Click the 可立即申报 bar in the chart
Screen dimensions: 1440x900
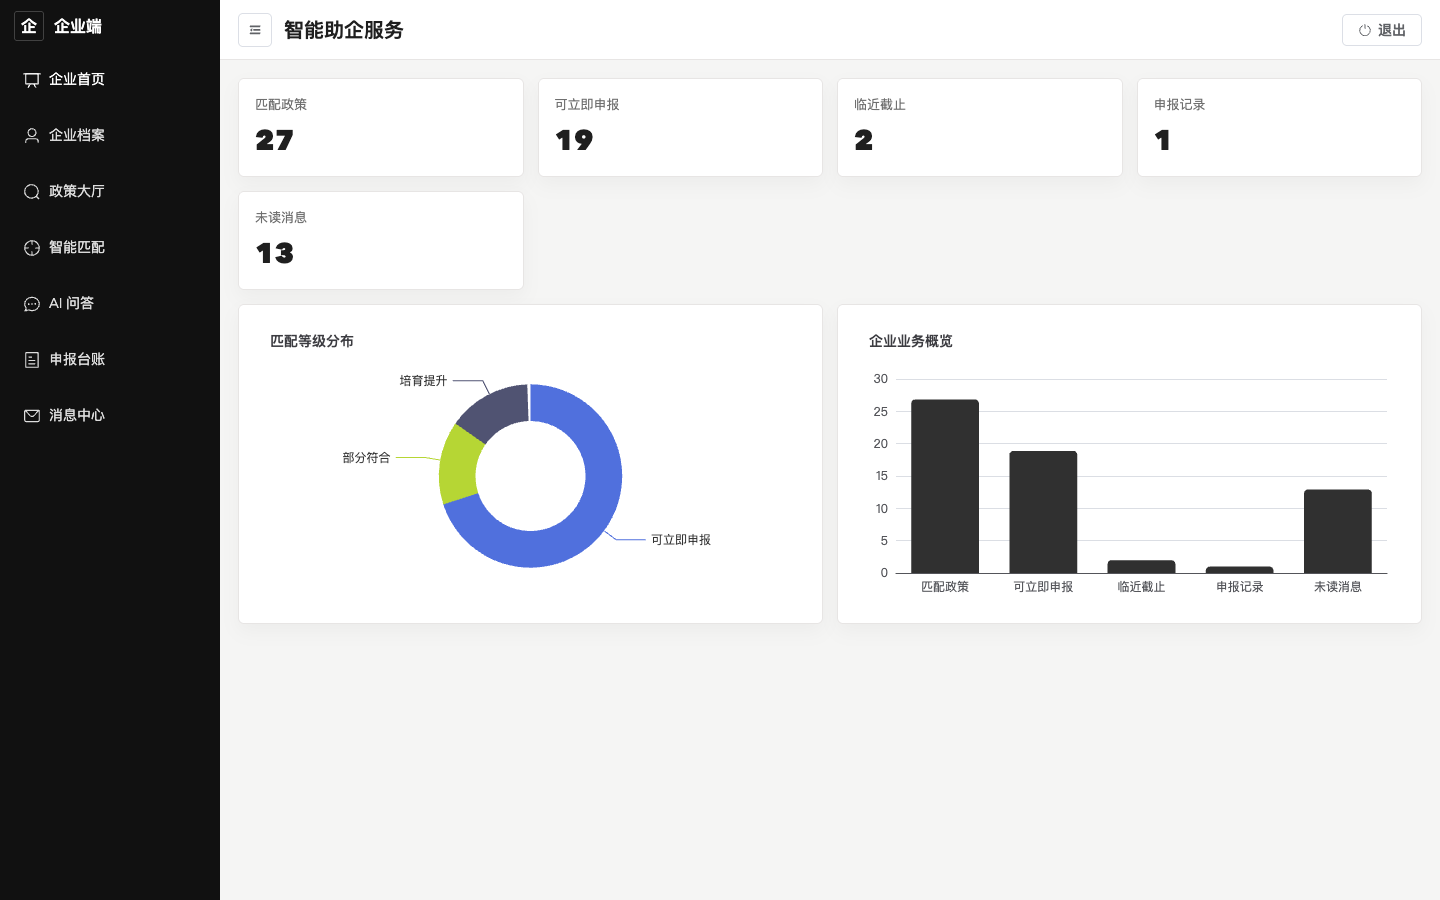coord(1043,512)
